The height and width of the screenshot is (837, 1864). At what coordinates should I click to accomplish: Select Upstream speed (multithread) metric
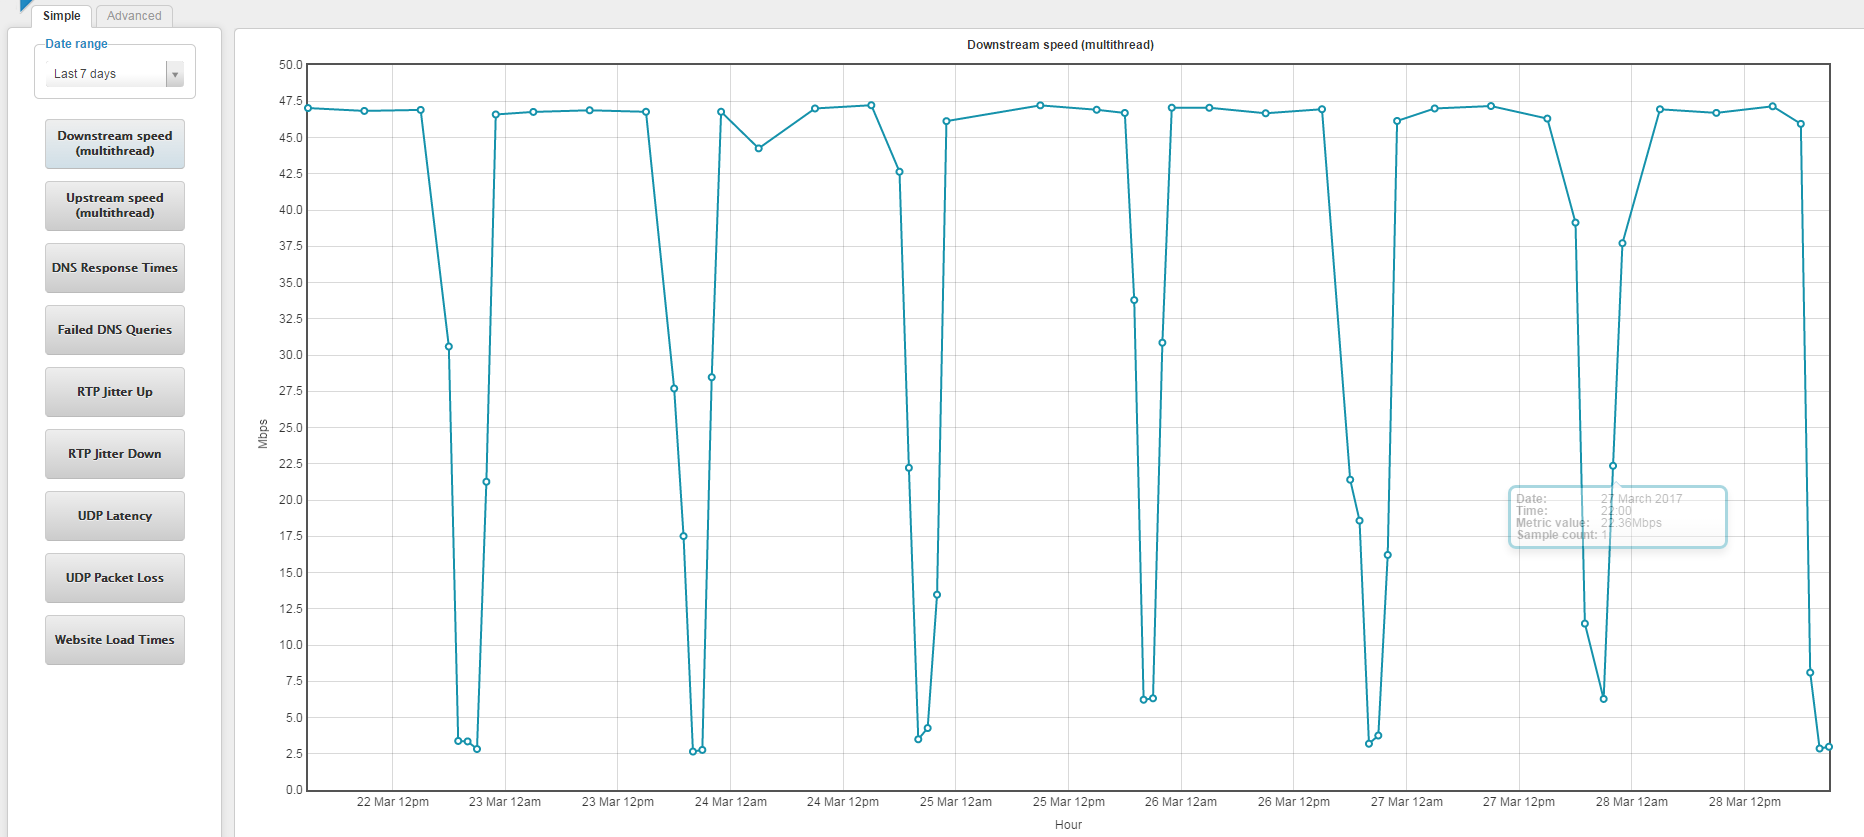[x=115, y=206]
